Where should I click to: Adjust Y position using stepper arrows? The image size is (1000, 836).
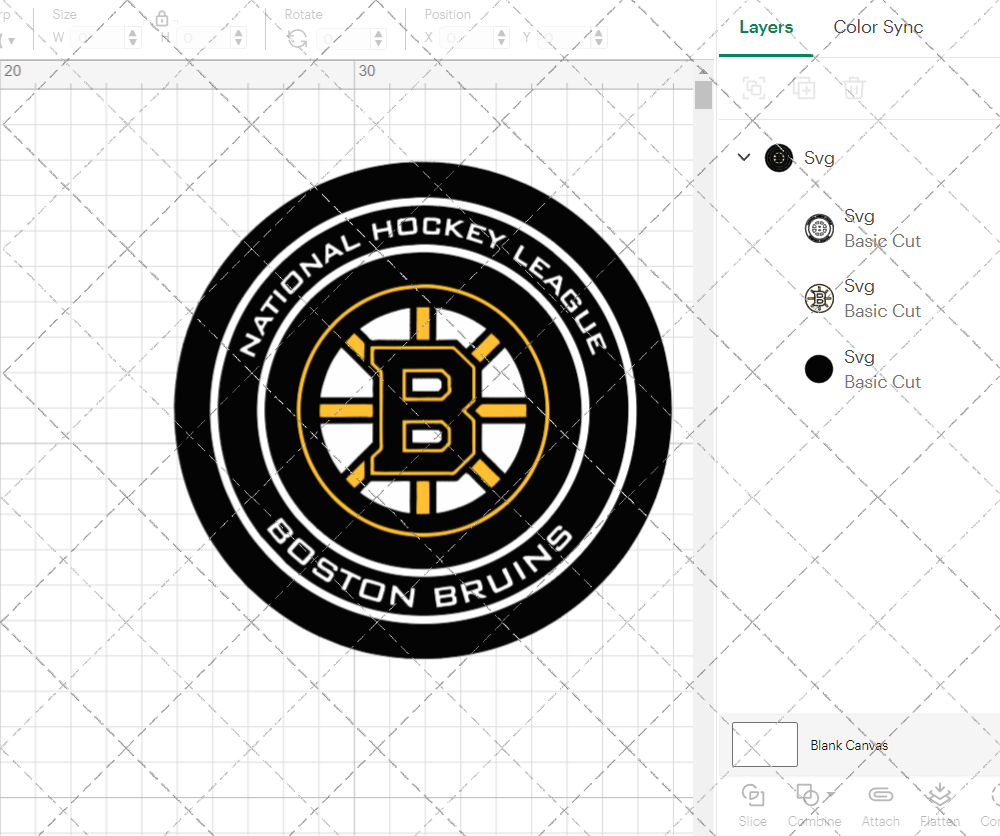[599, 38]
